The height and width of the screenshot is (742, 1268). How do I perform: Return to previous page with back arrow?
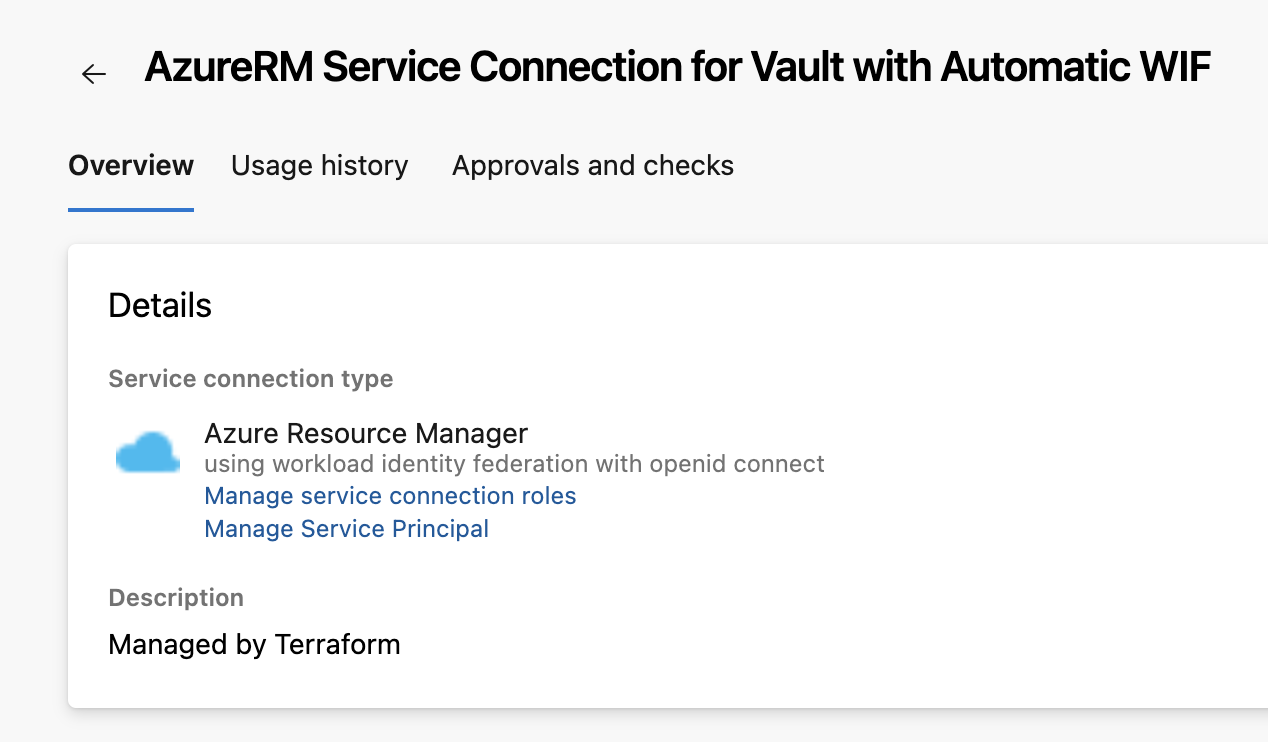pyautogui.click(x=93, y=73)
